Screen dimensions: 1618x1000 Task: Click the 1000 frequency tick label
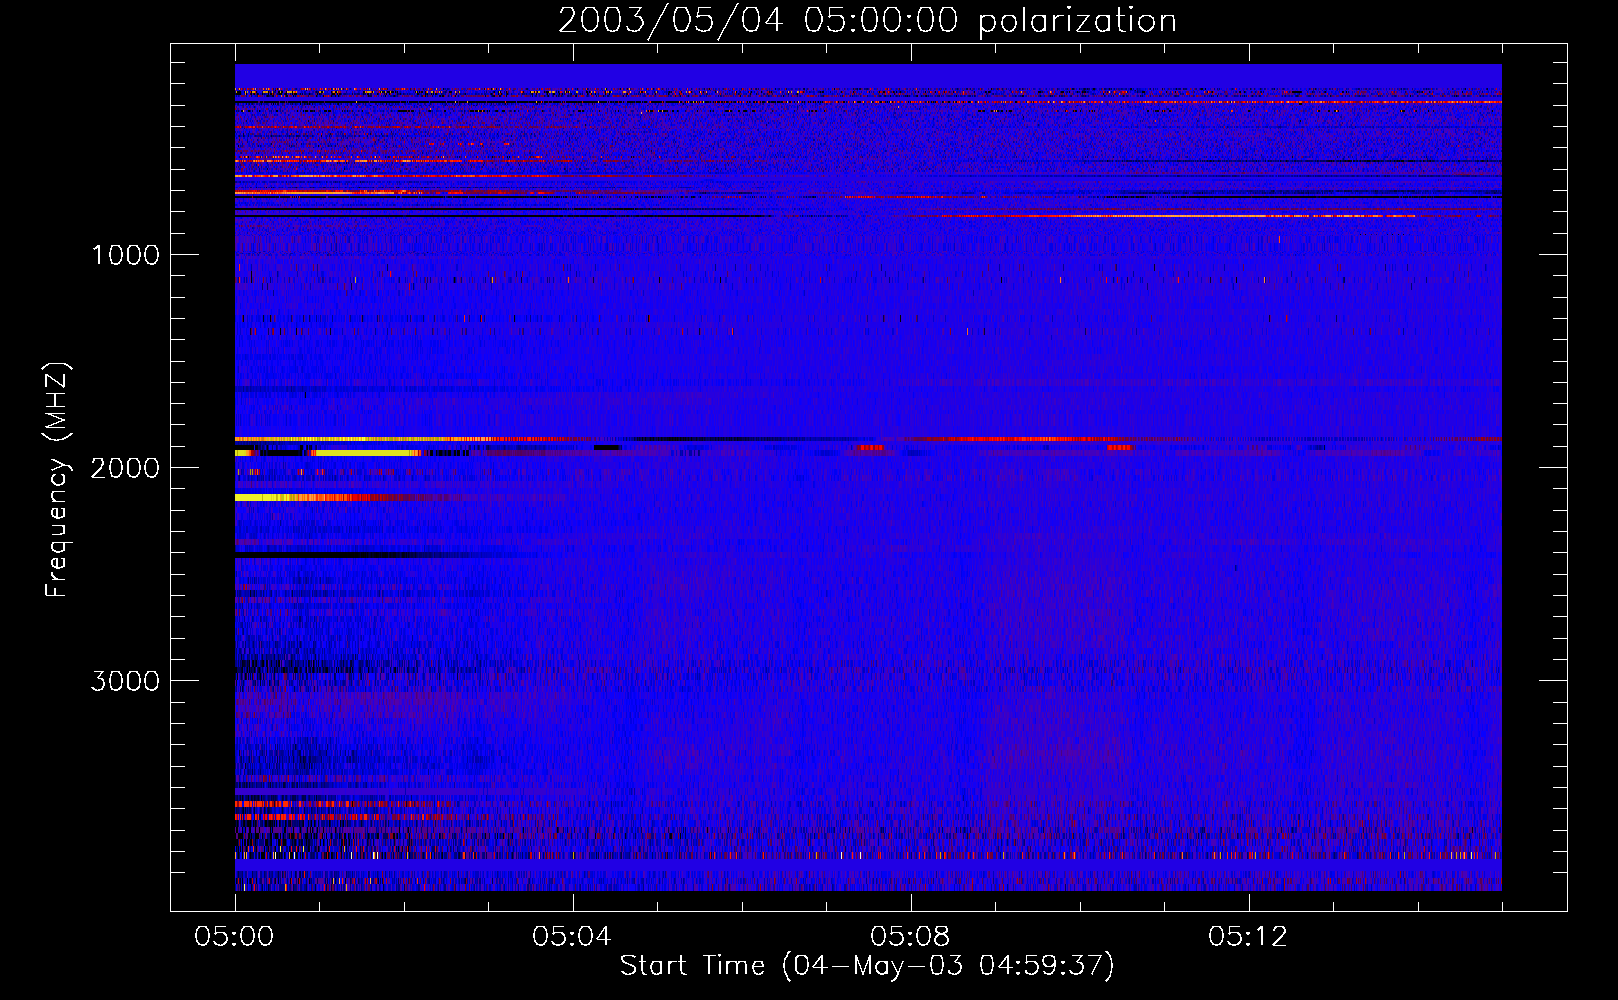125,255
